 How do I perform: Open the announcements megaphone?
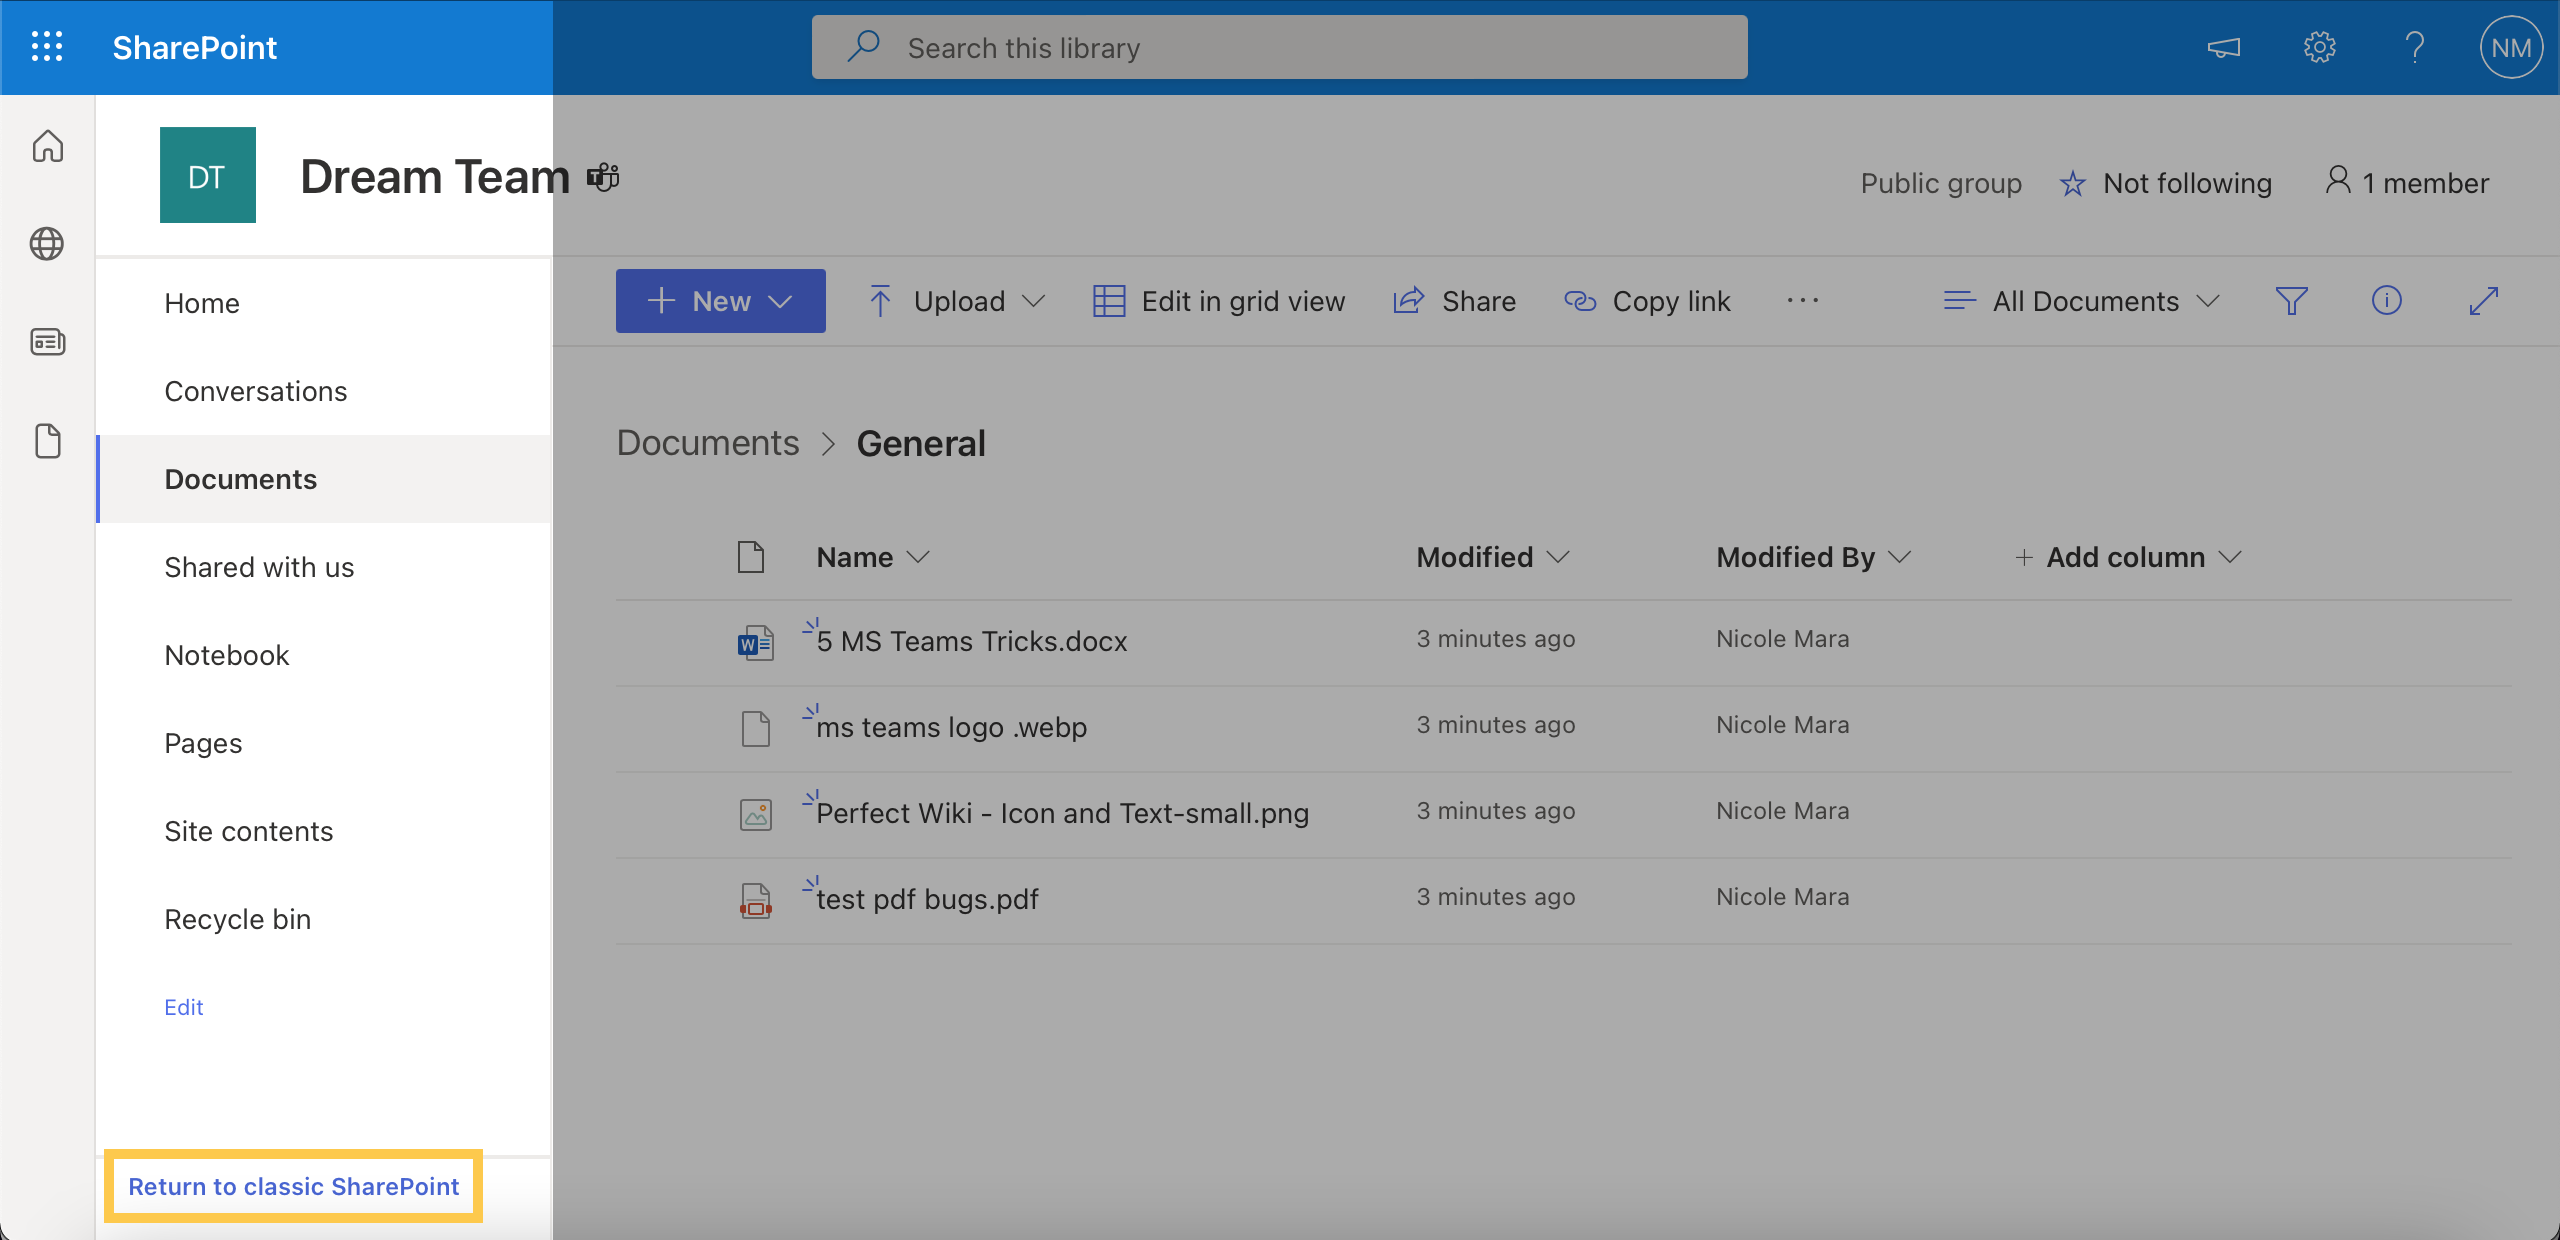(2224, 47)
